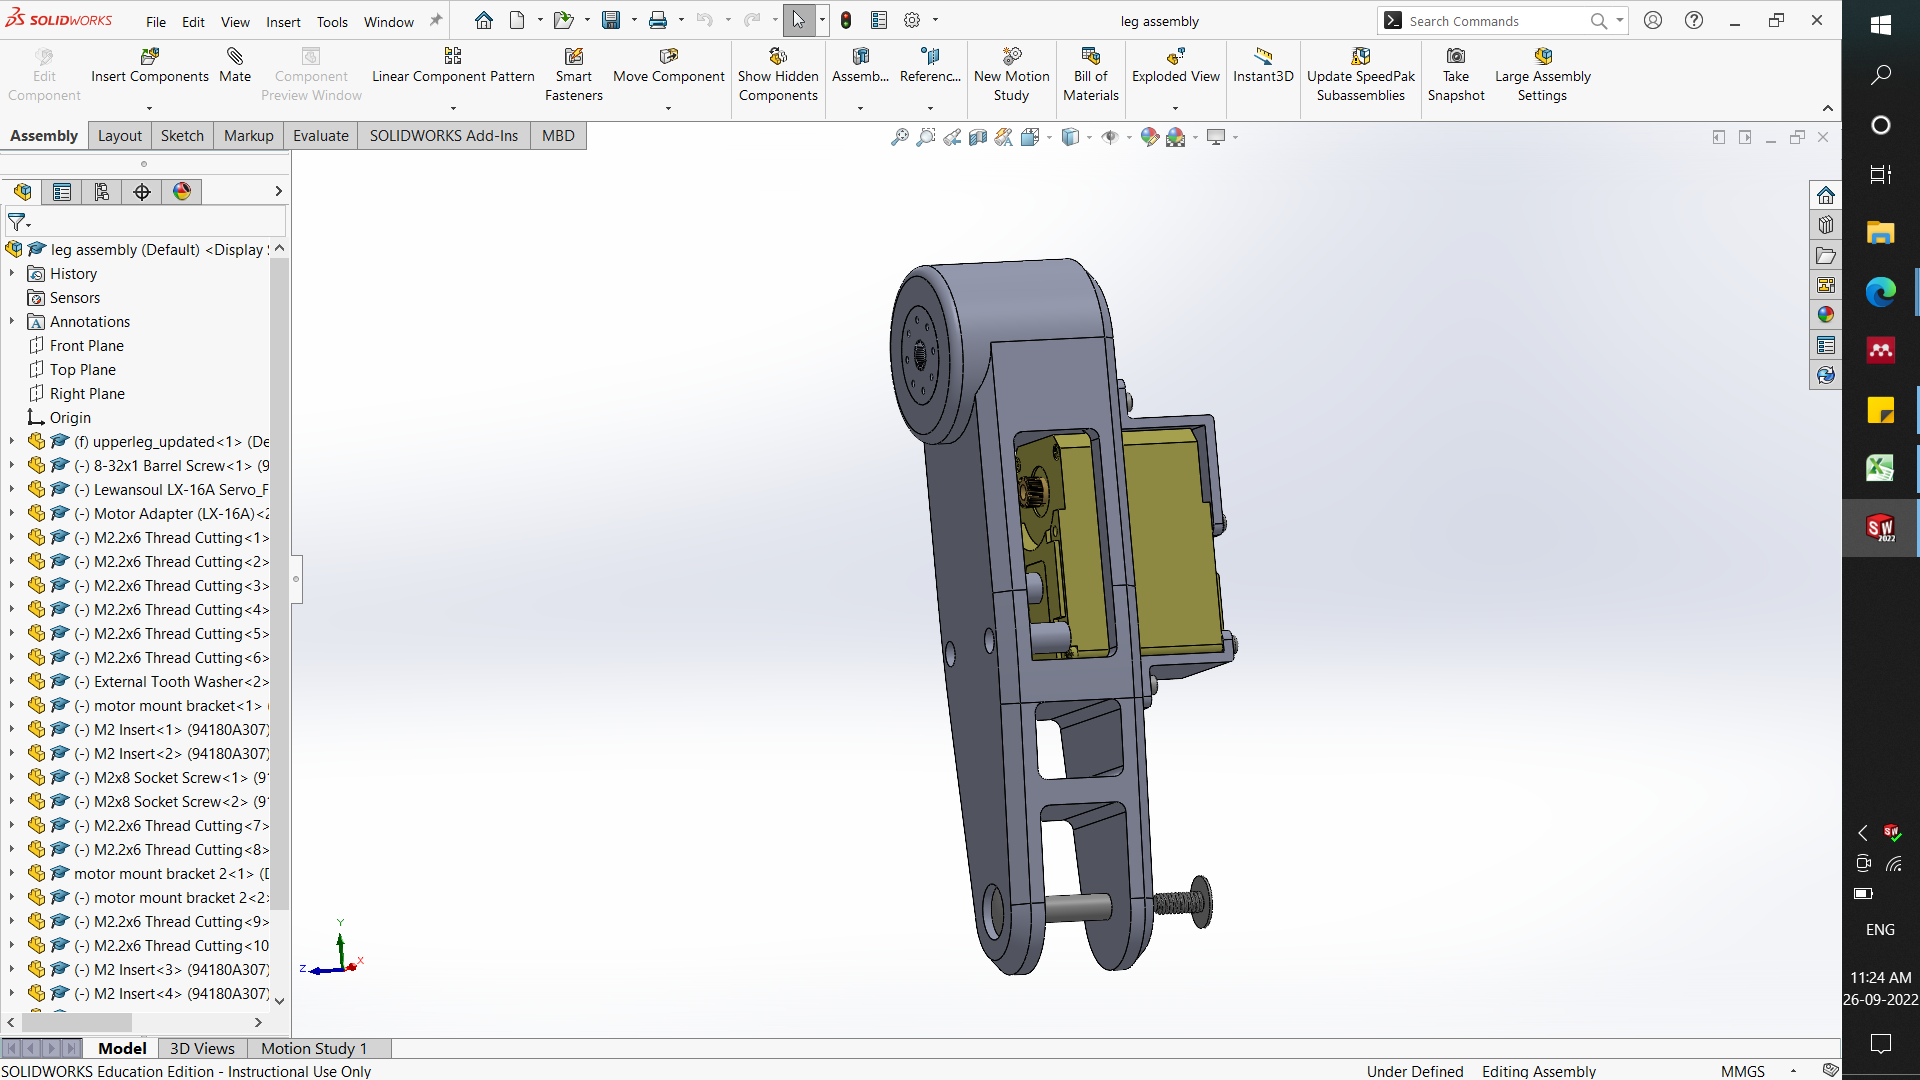Expand the Annotations tree node
The image size is (1920, 1080).
(11, 321)
